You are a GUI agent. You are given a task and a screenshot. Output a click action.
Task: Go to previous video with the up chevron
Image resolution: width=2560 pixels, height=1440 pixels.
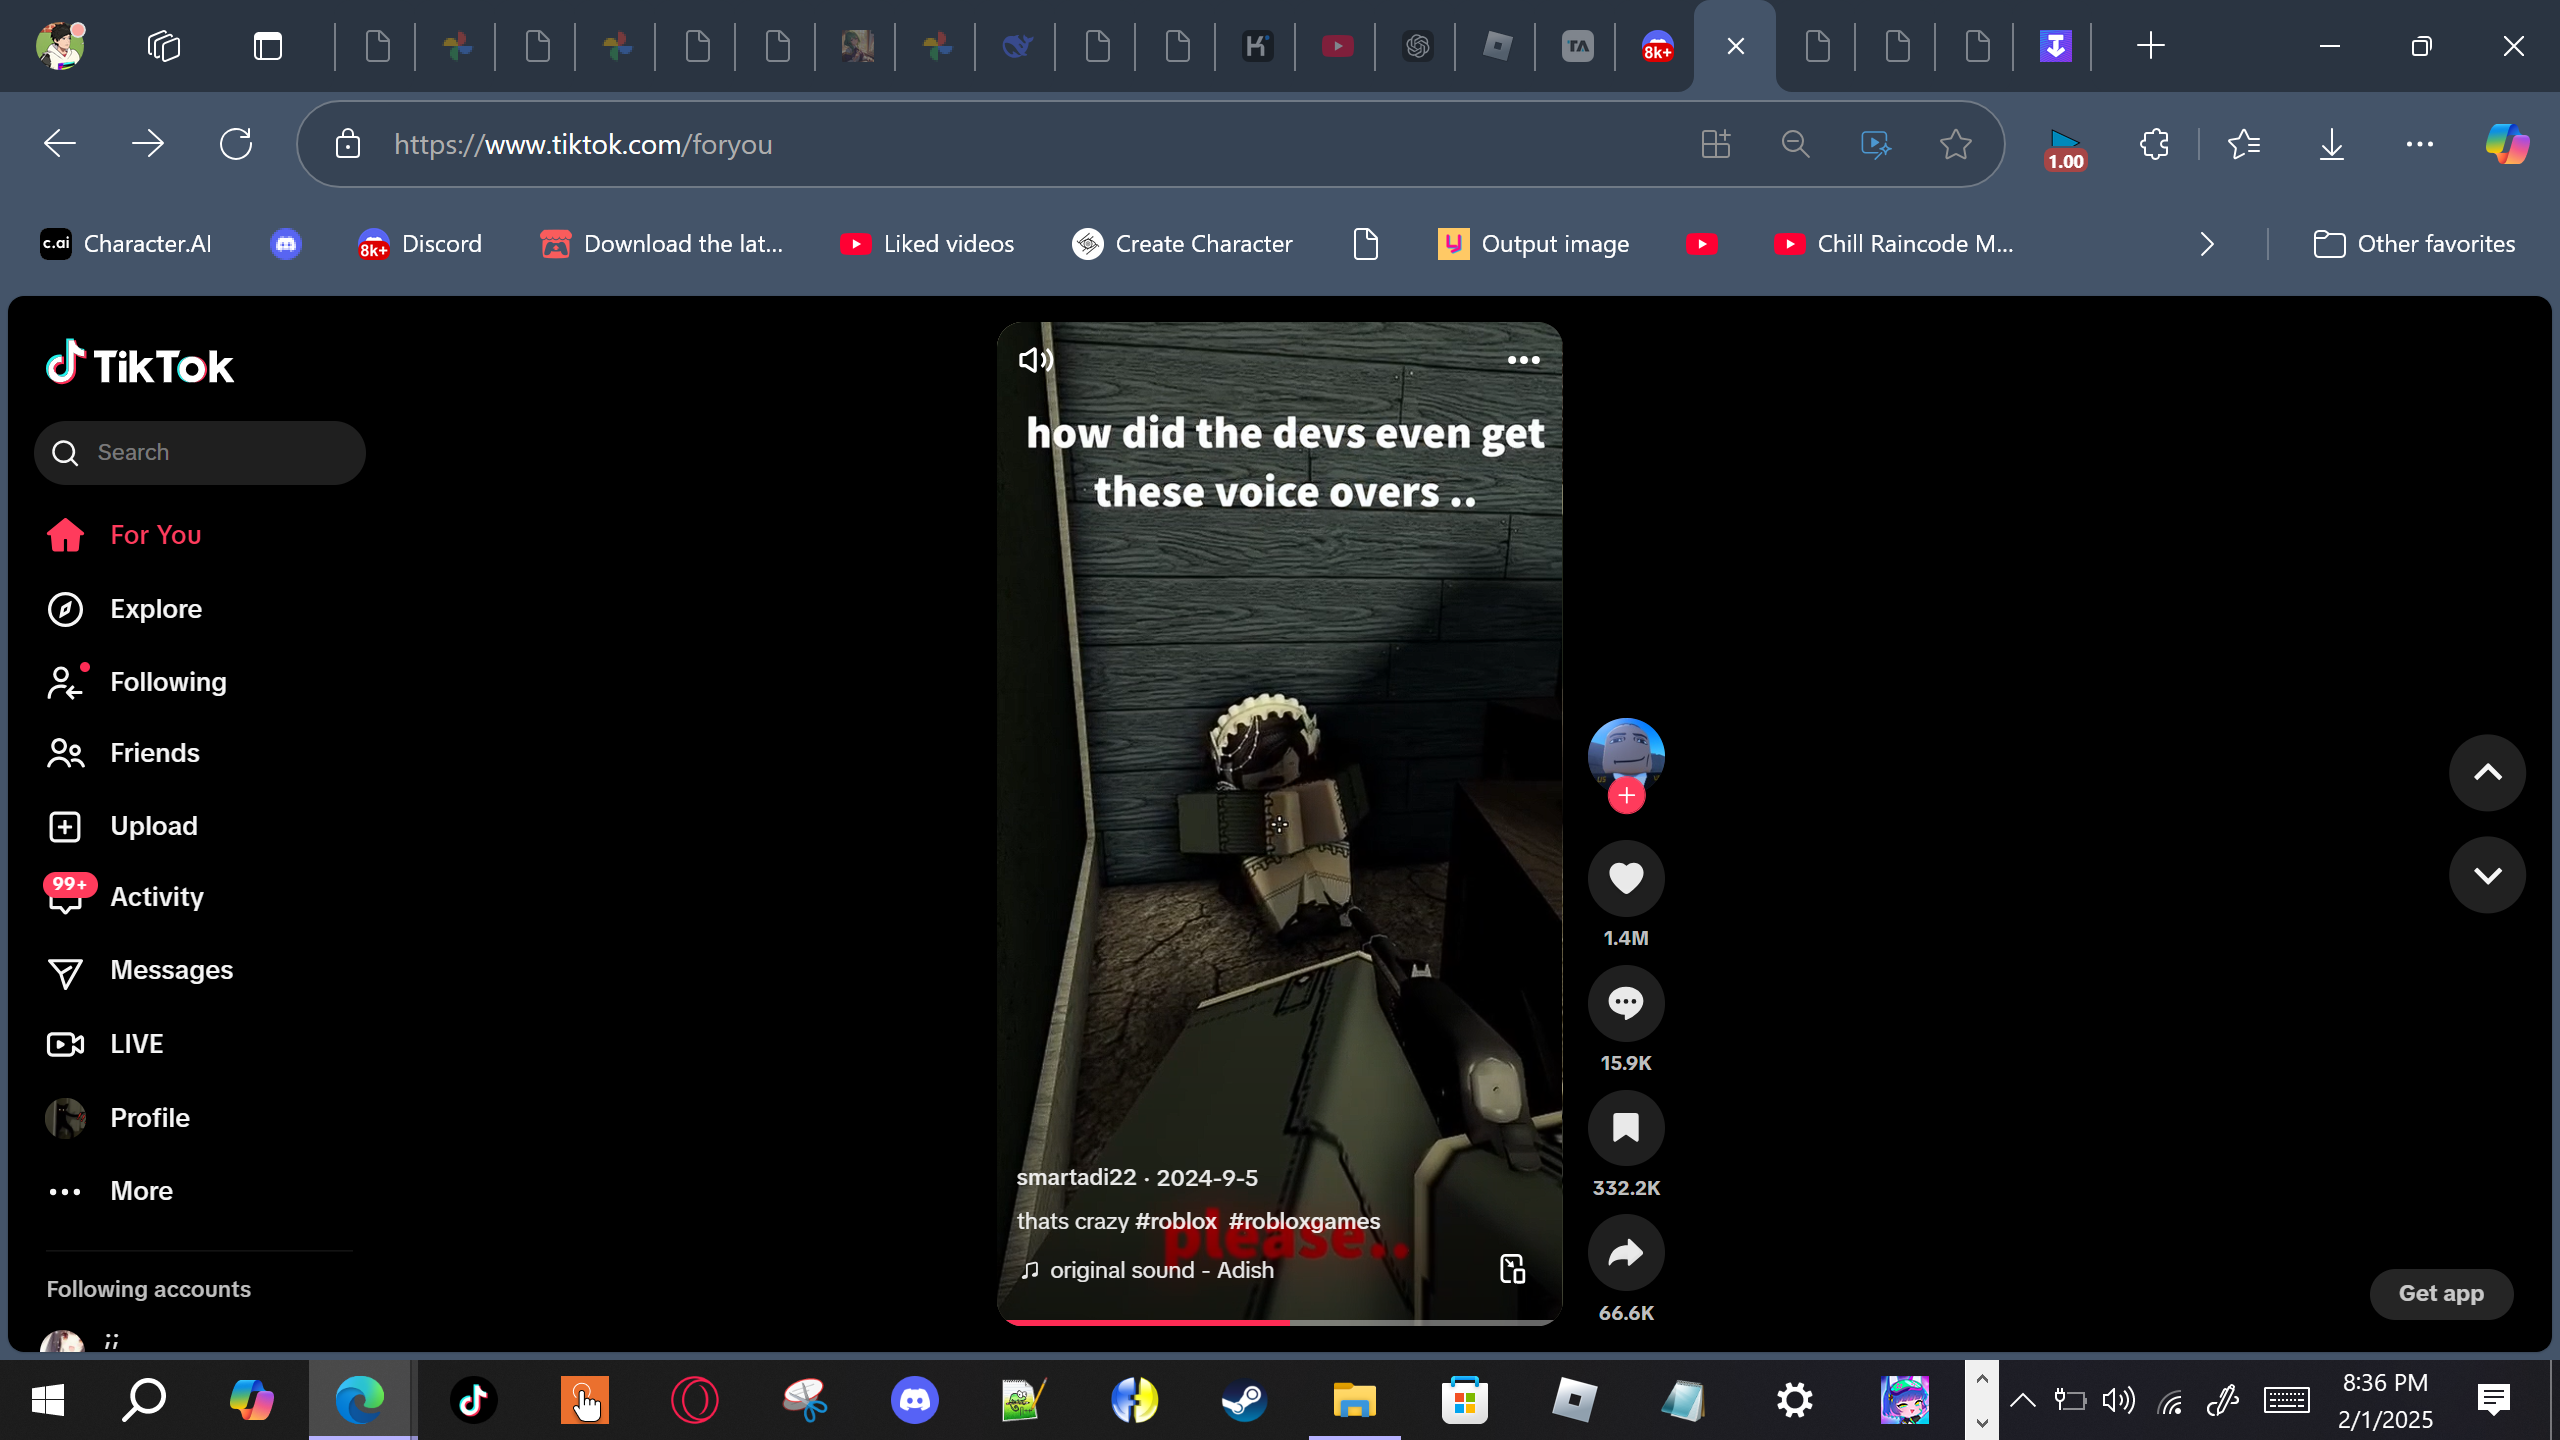click(x=2487, y=773)
